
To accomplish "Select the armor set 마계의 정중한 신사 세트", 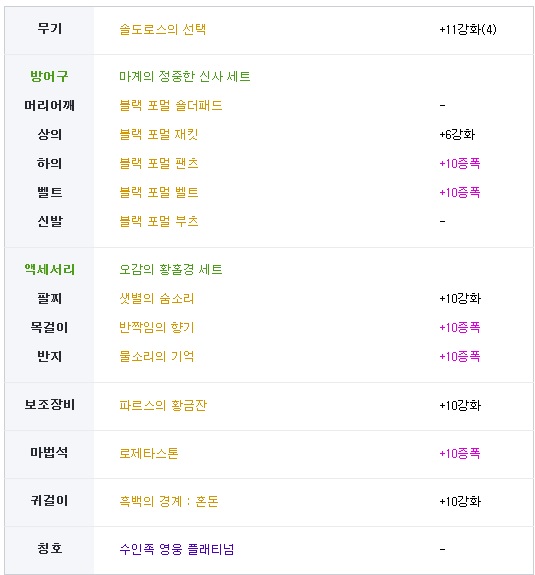I will (x=184, y=77).
